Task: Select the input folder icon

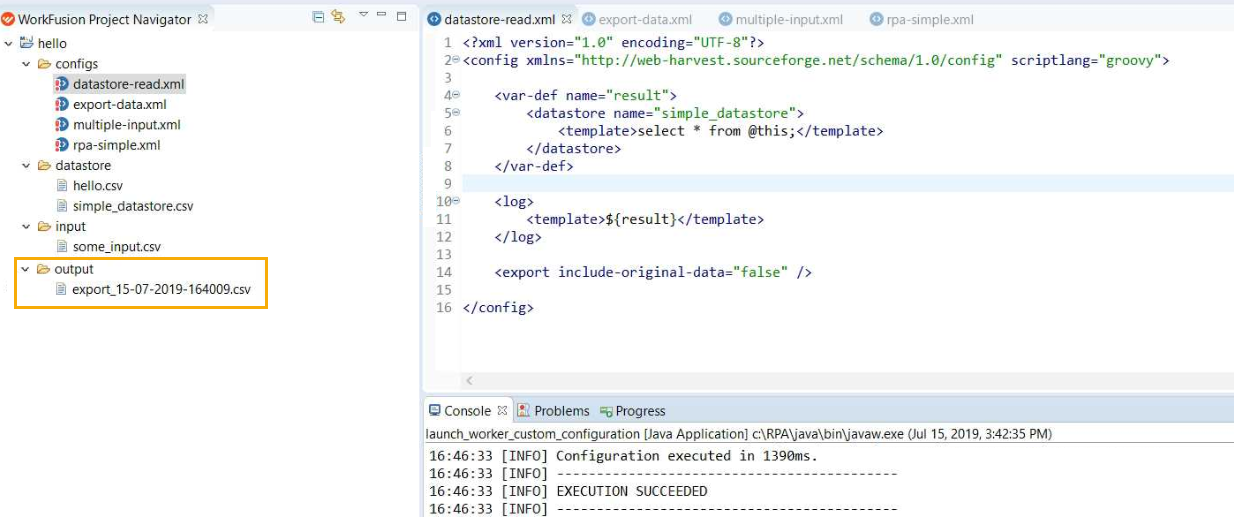Action: tap(44, 226)
